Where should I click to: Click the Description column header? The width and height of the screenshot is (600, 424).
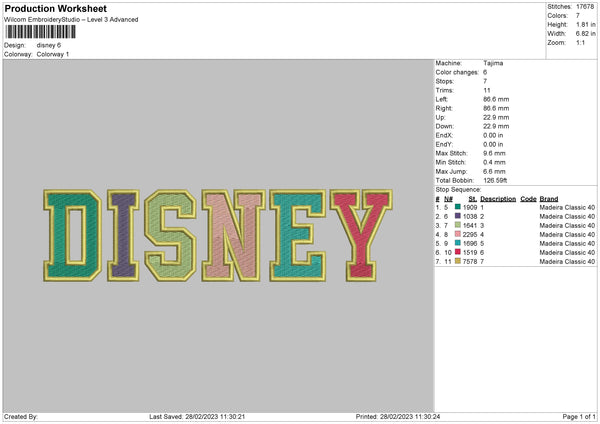(x=498, y=199)
